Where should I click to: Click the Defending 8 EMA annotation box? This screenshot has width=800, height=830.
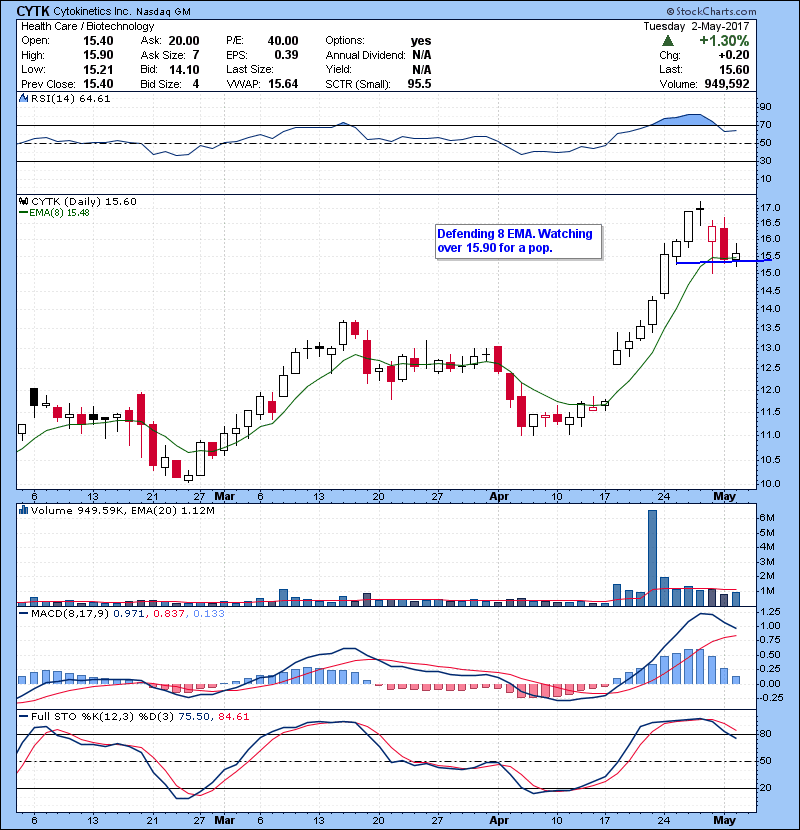(x=518, y=241)
